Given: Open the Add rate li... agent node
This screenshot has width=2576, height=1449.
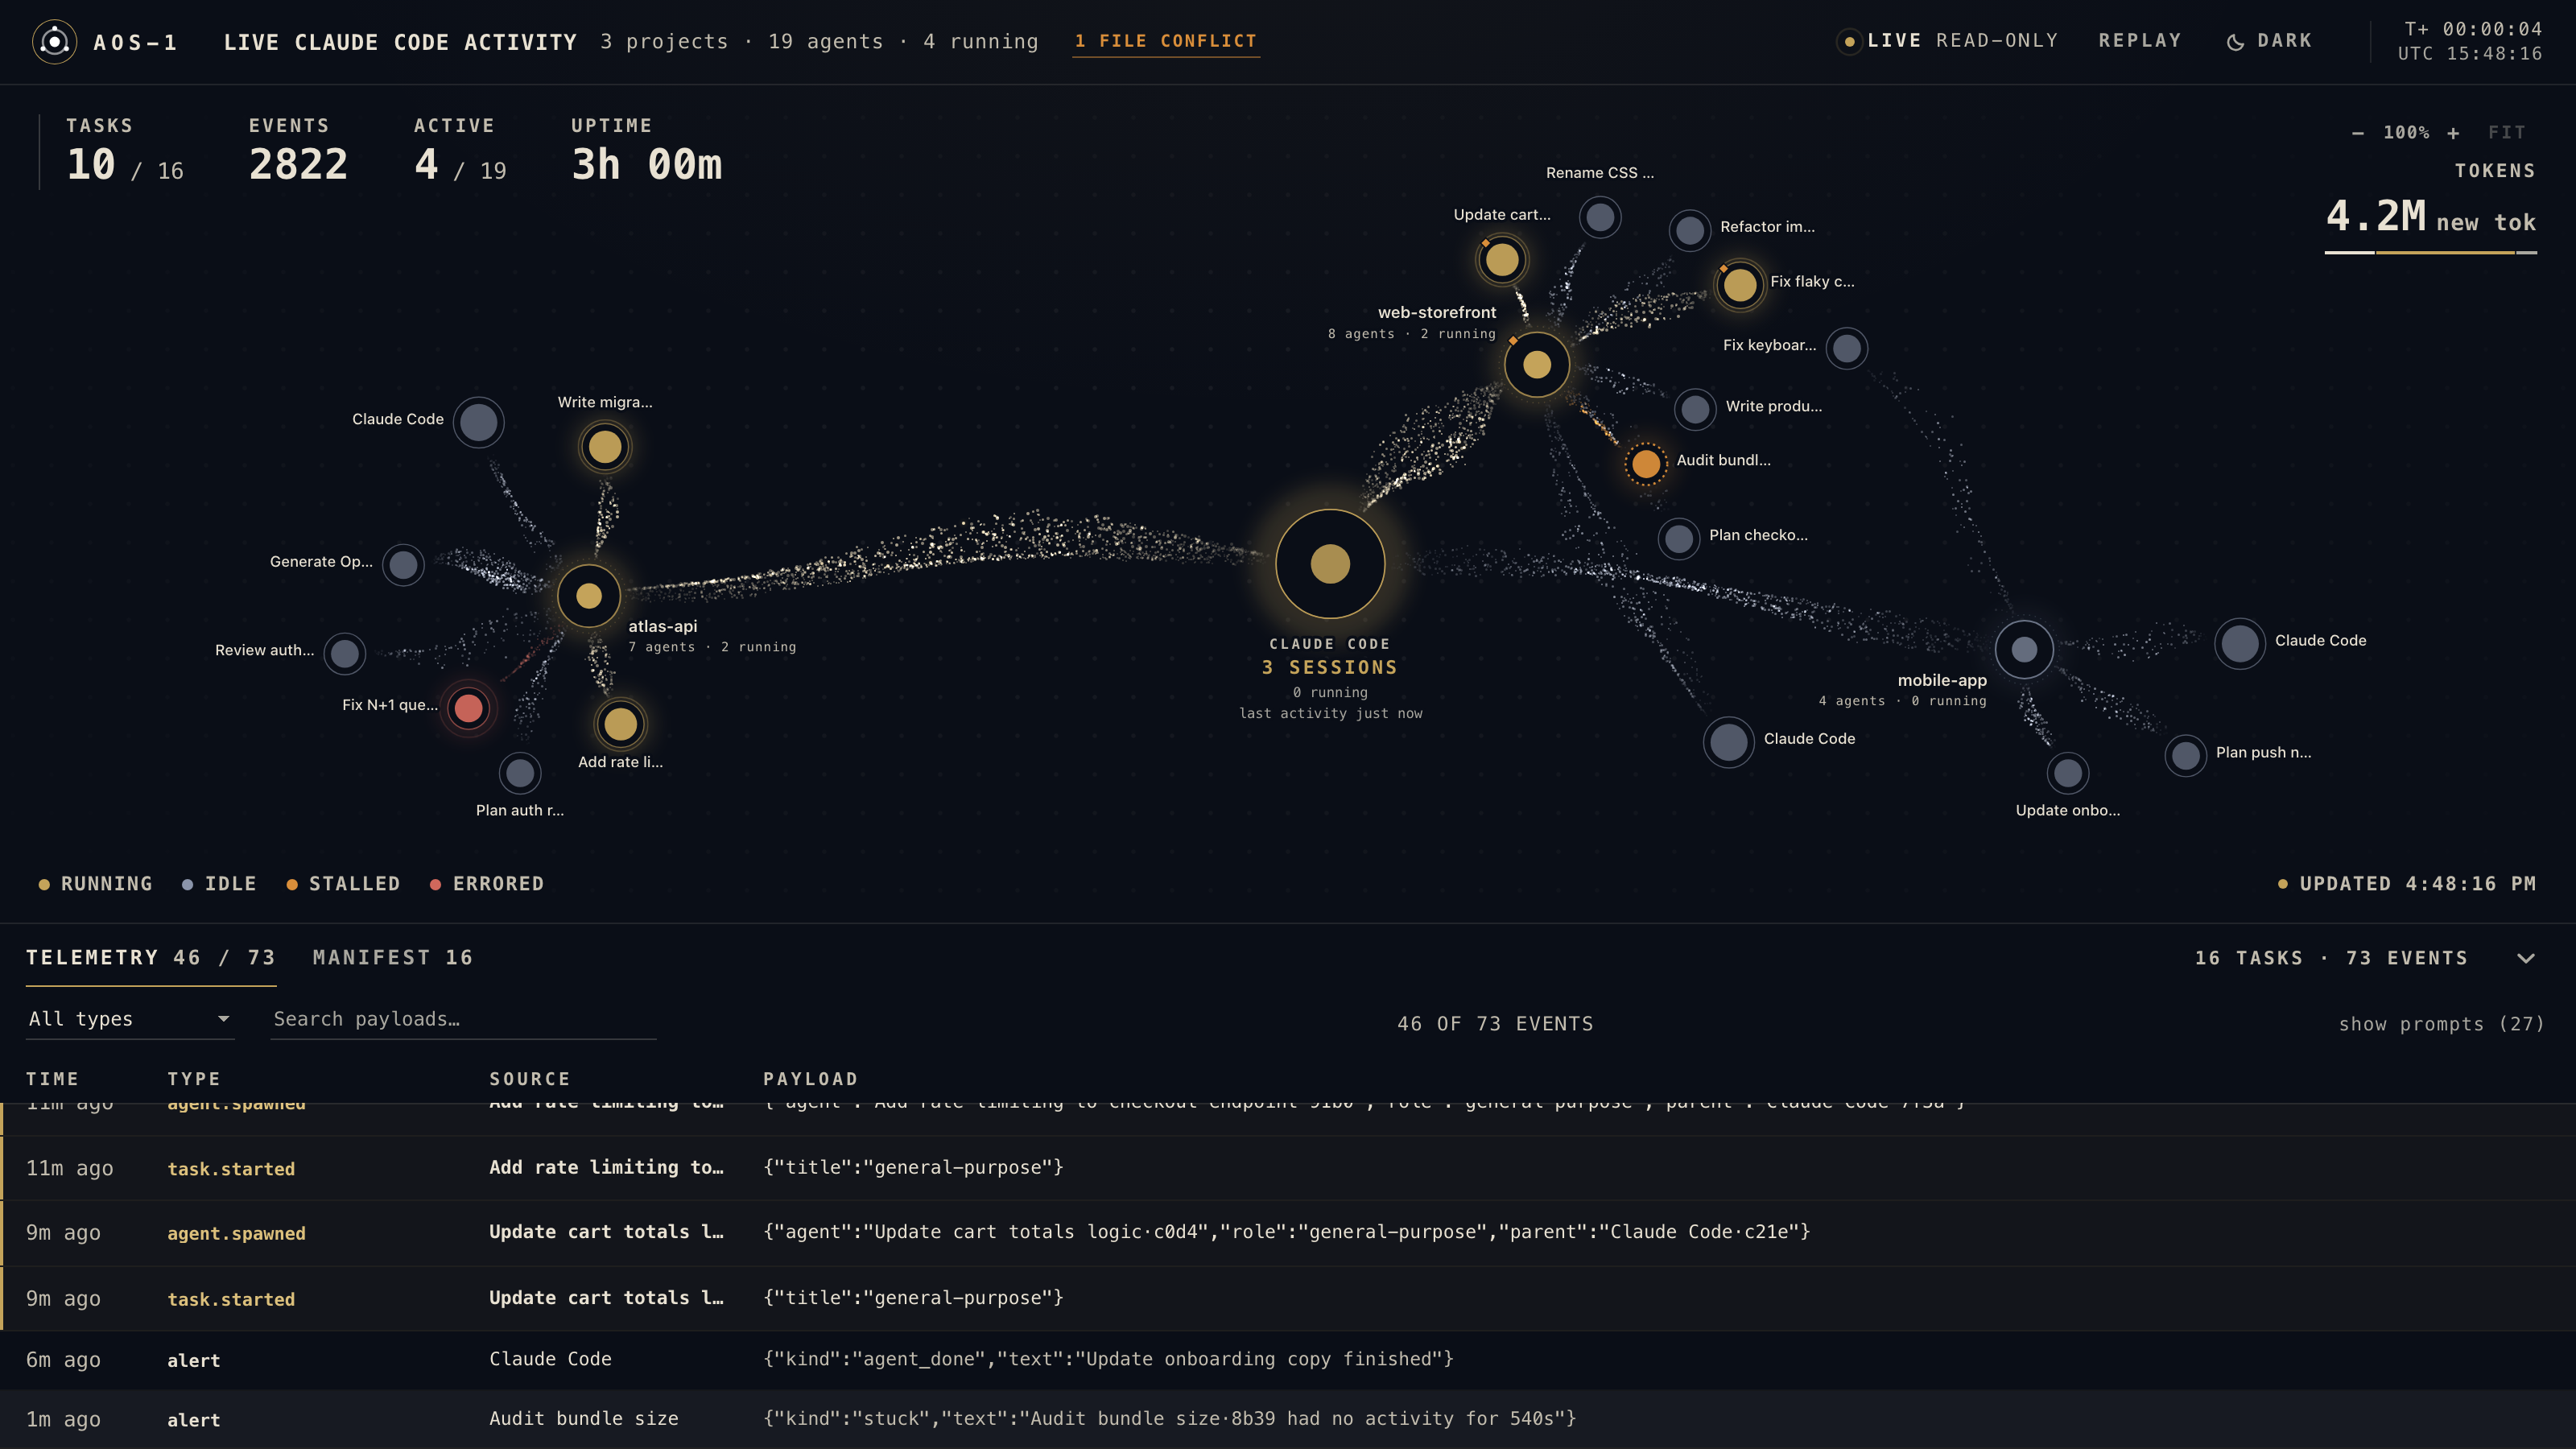Looking at the screenshot, I should (x=620, y=724).
